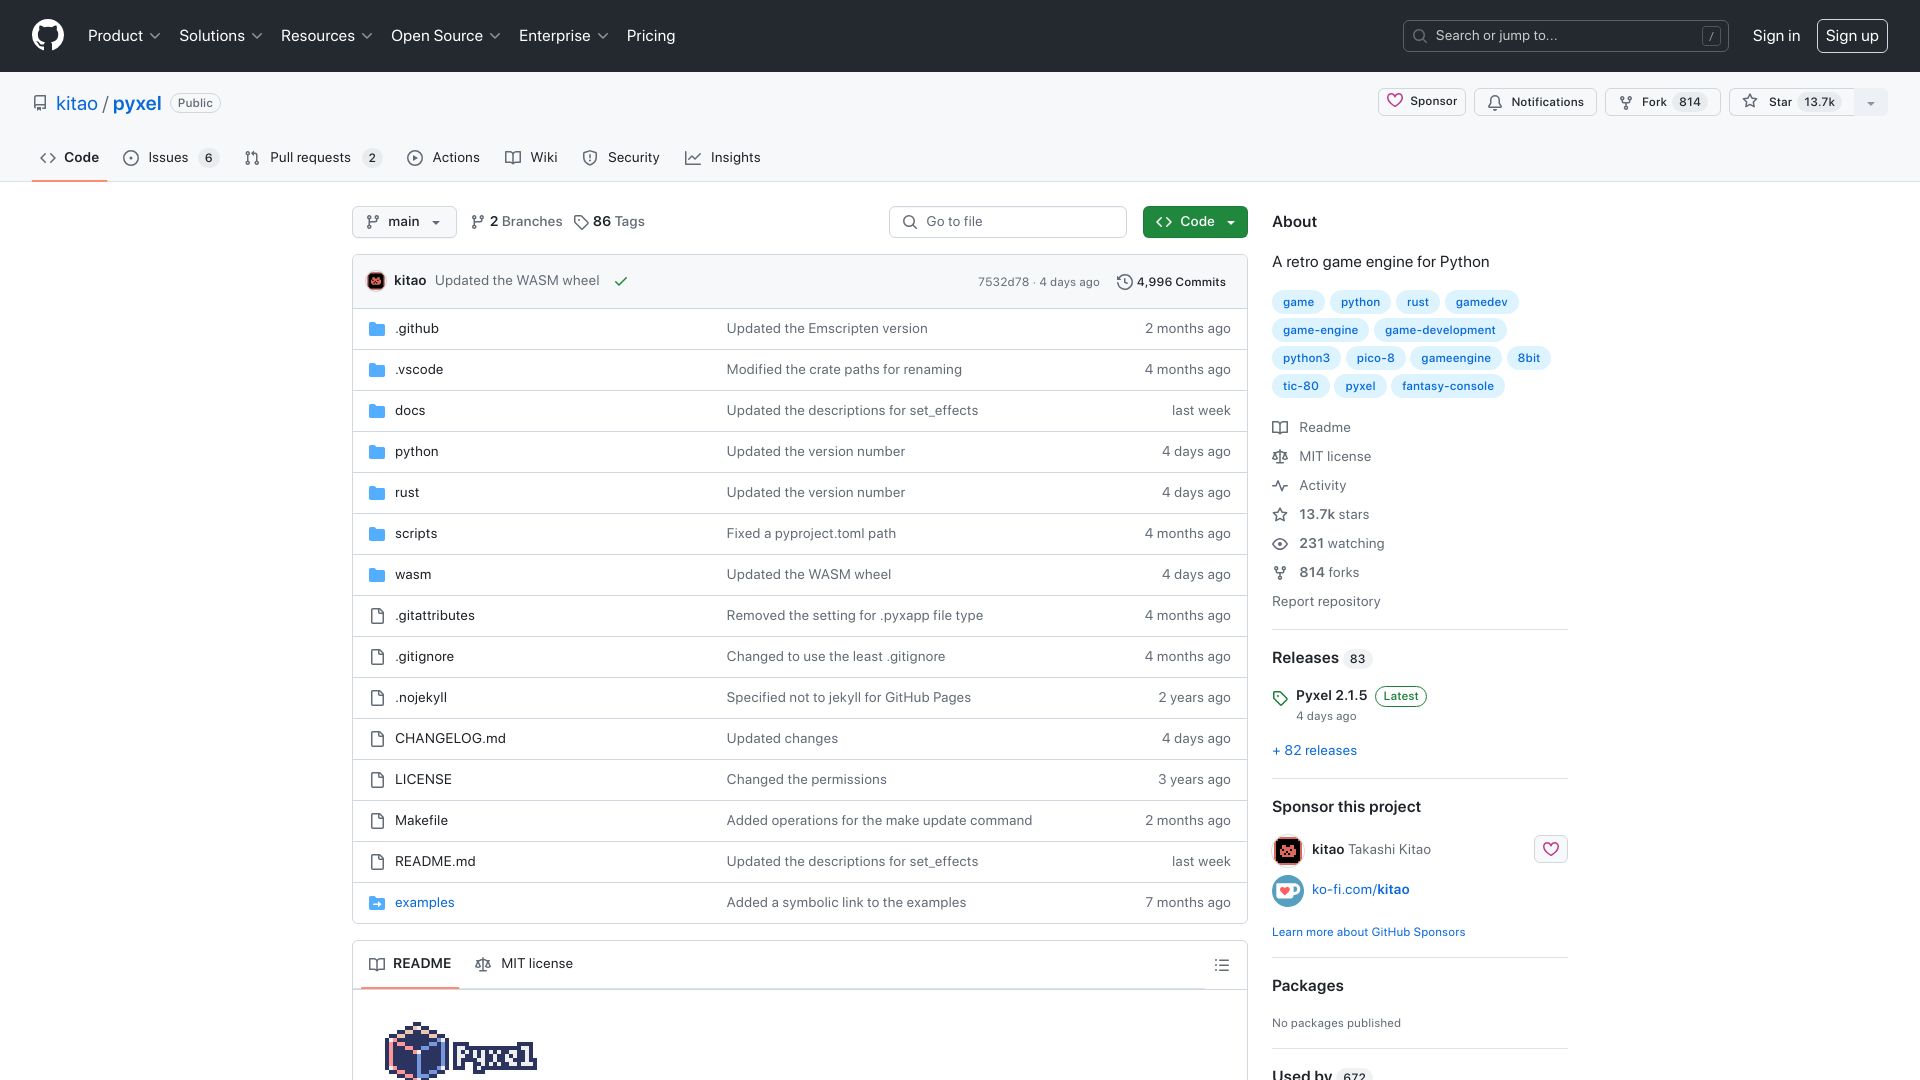1920x1080 pixels.
Task: Fork the repository
Action: (x=1662, y=102)
